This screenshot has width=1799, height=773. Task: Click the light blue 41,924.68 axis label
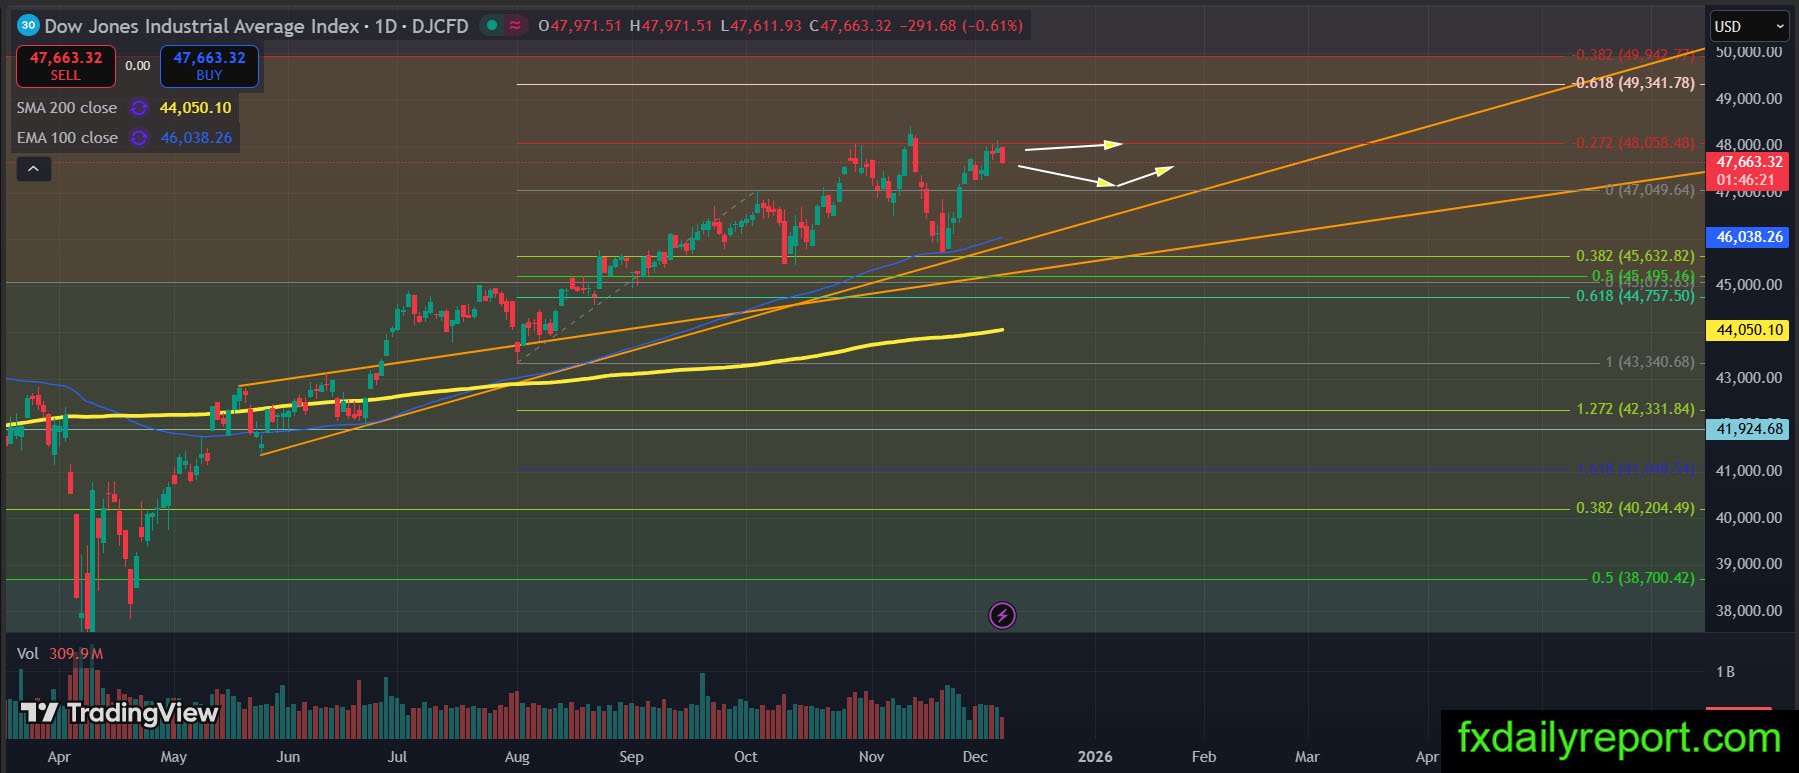1749,429
